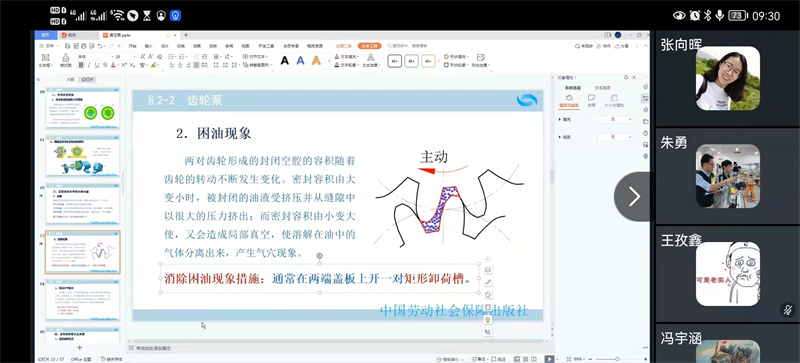Open the 插入 ribbon tab
The image size is (800, 363).
tap(148, 46)
